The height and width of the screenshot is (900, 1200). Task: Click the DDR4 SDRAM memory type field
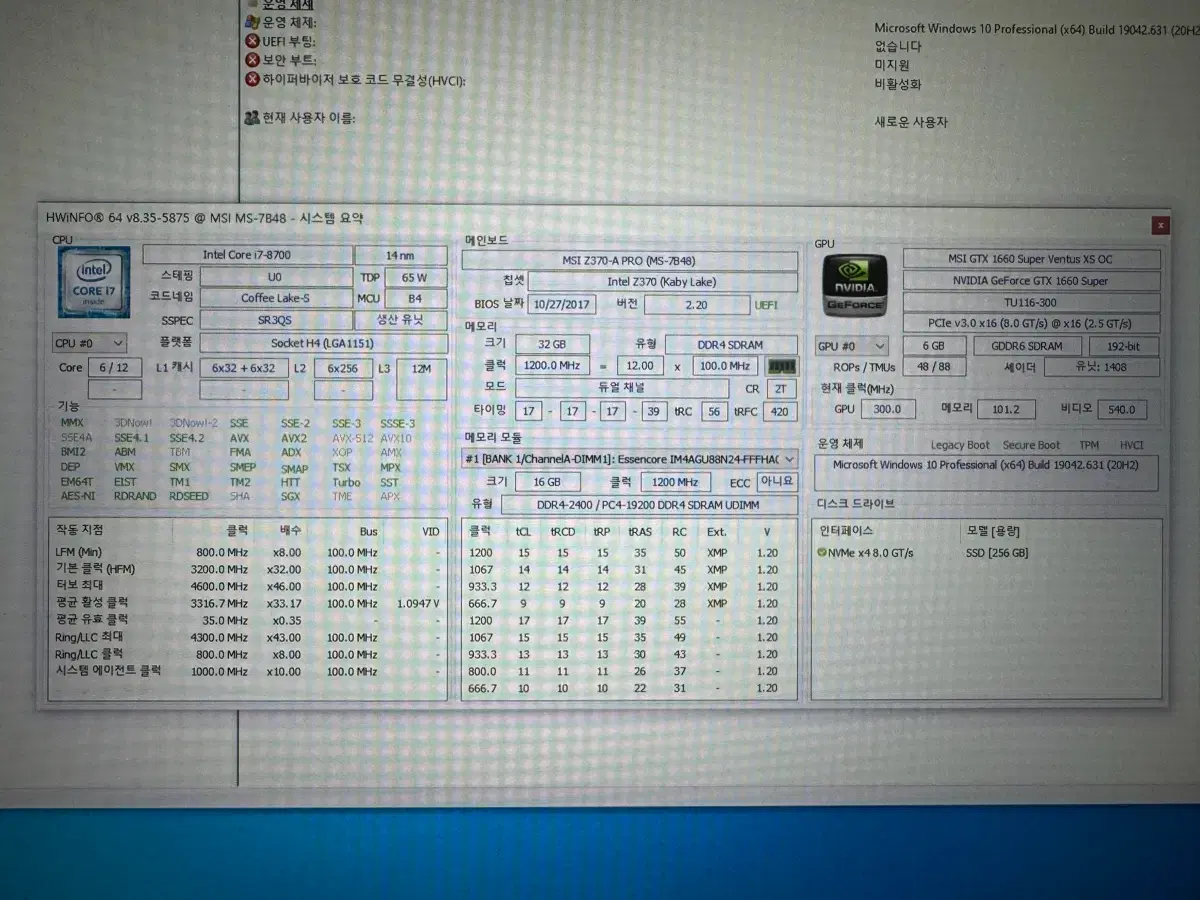click(x=731, y=345)
